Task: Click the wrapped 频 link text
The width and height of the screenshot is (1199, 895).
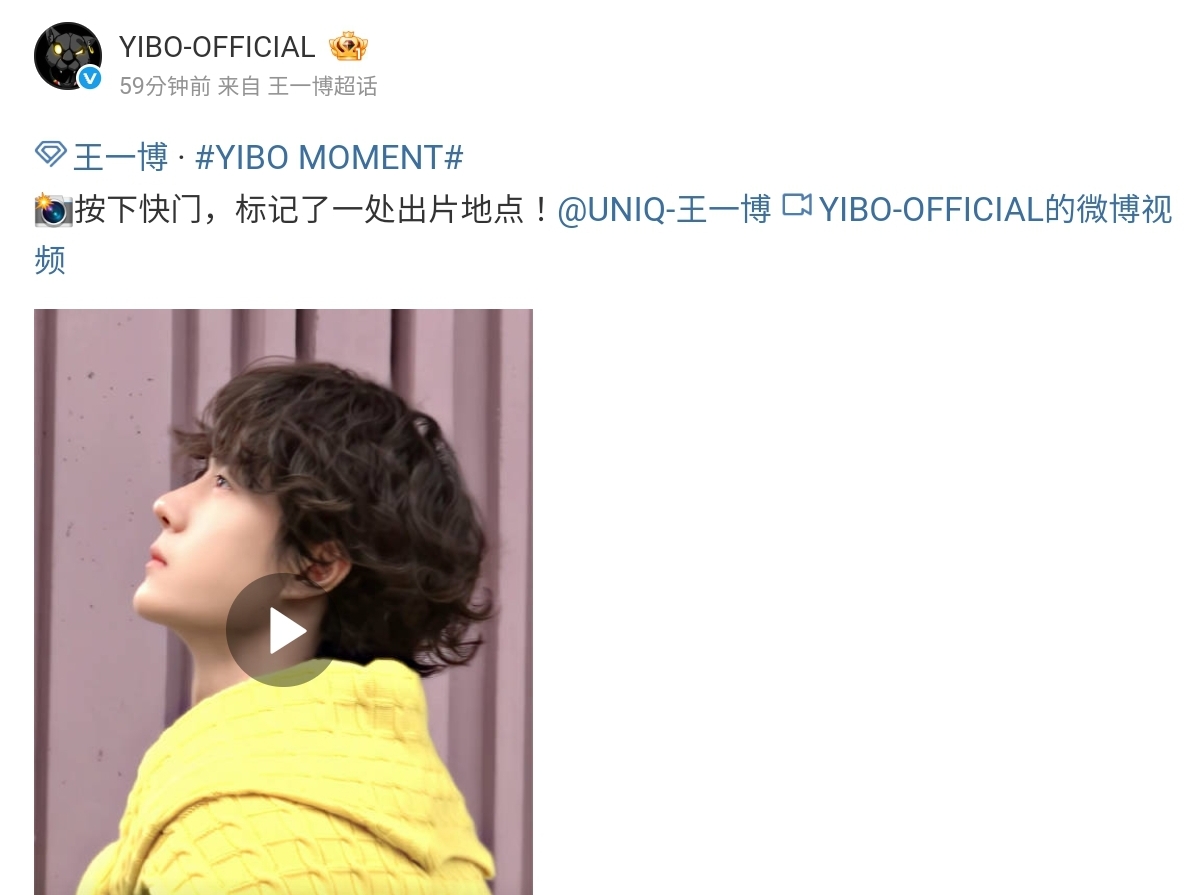Action: [x=50, y=260]
